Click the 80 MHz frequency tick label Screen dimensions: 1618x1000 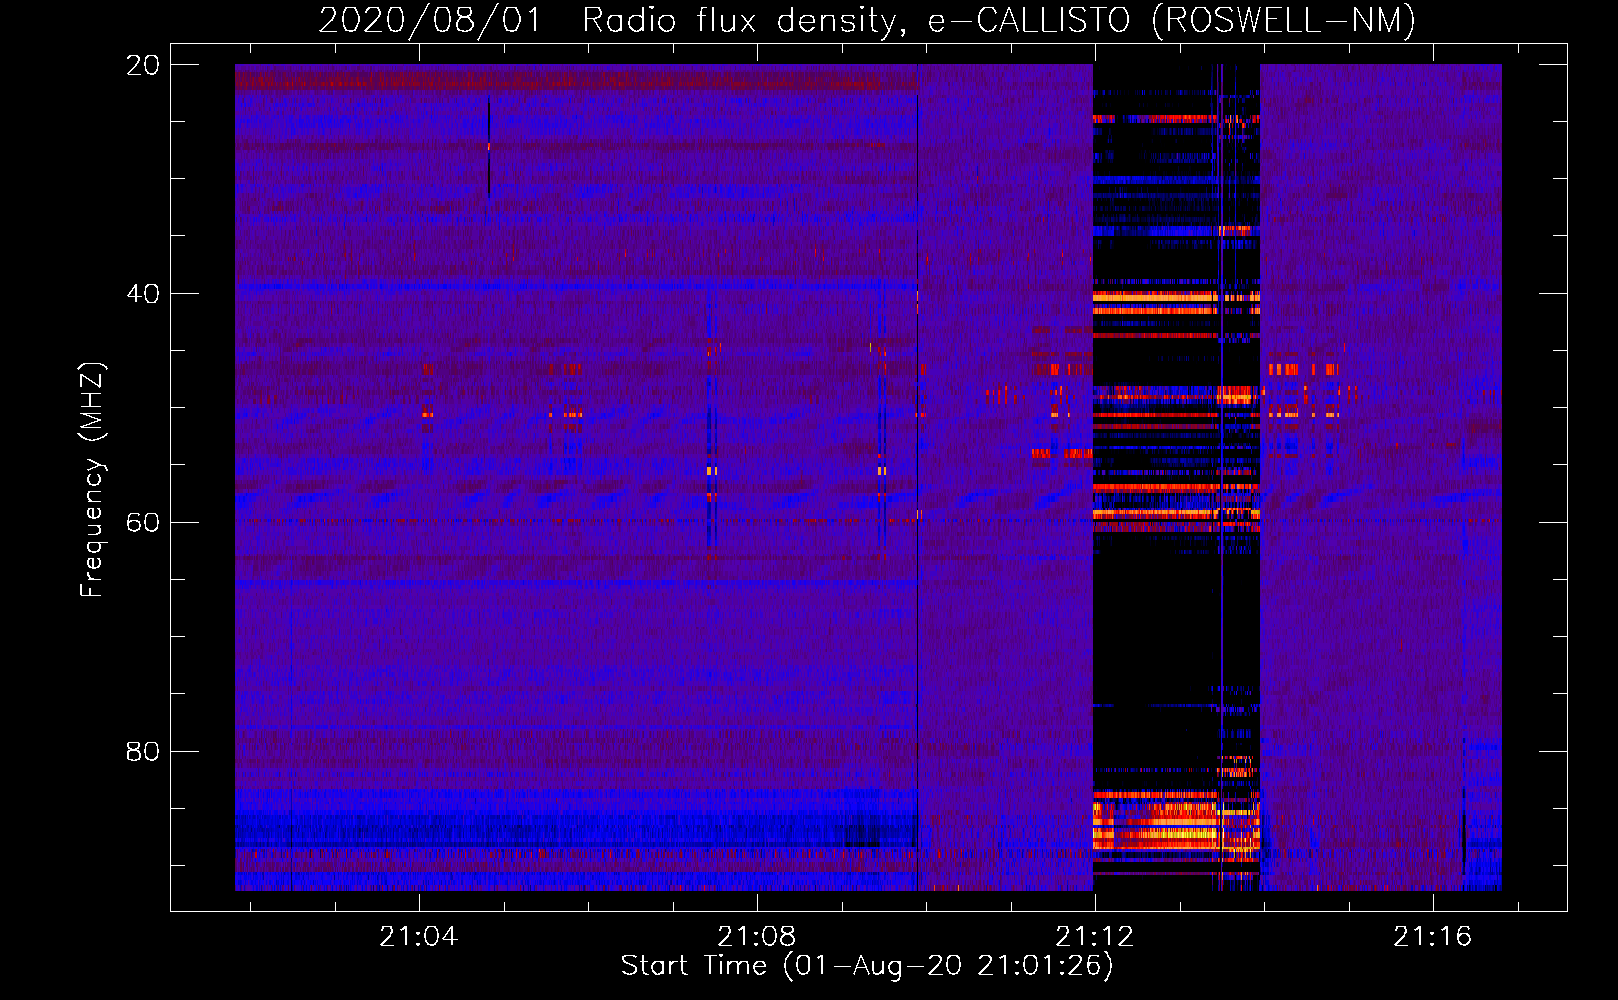coord(142,751)
